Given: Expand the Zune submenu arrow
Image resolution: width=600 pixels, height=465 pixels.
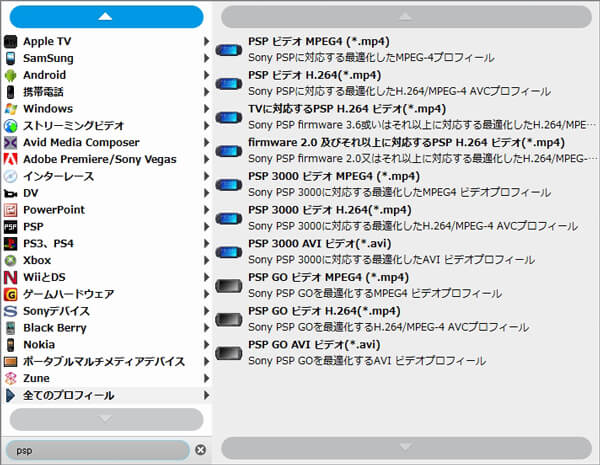Looking at the screenshot, I should click(x=206, y=378).
